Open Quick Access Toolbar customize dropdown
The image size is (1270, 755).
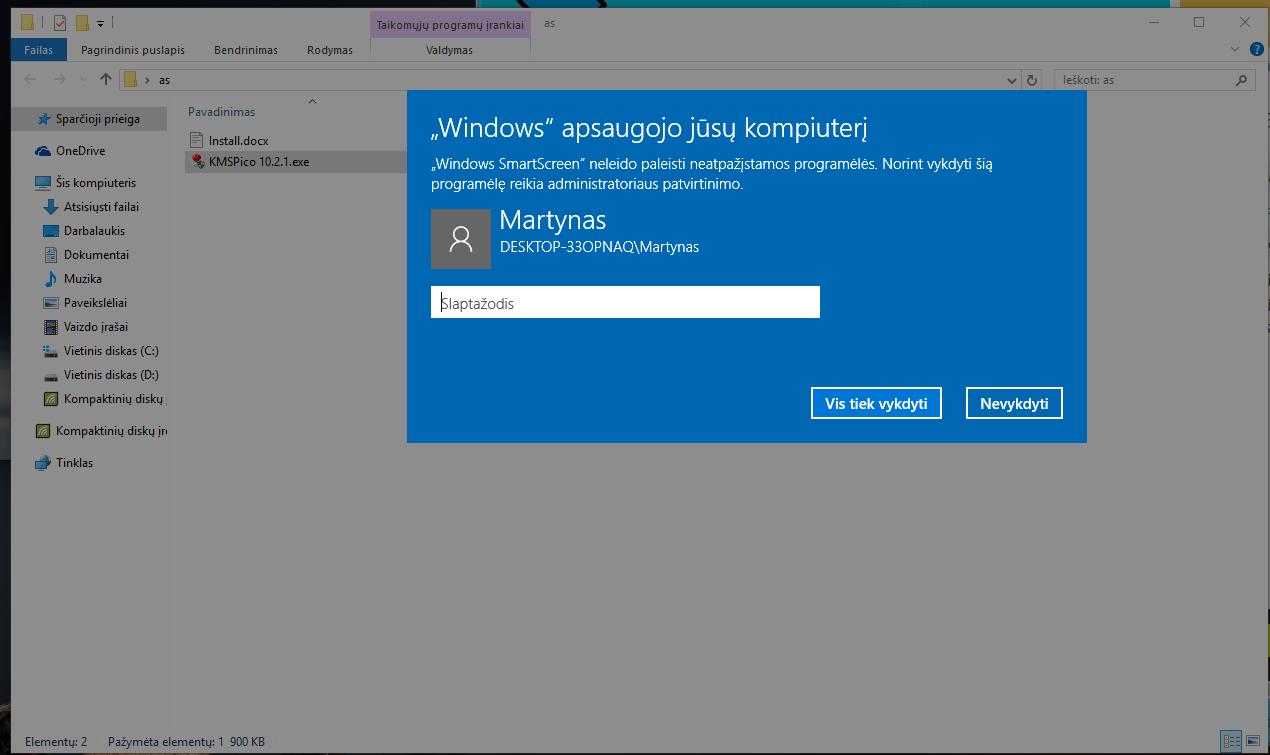click(101, 22)
